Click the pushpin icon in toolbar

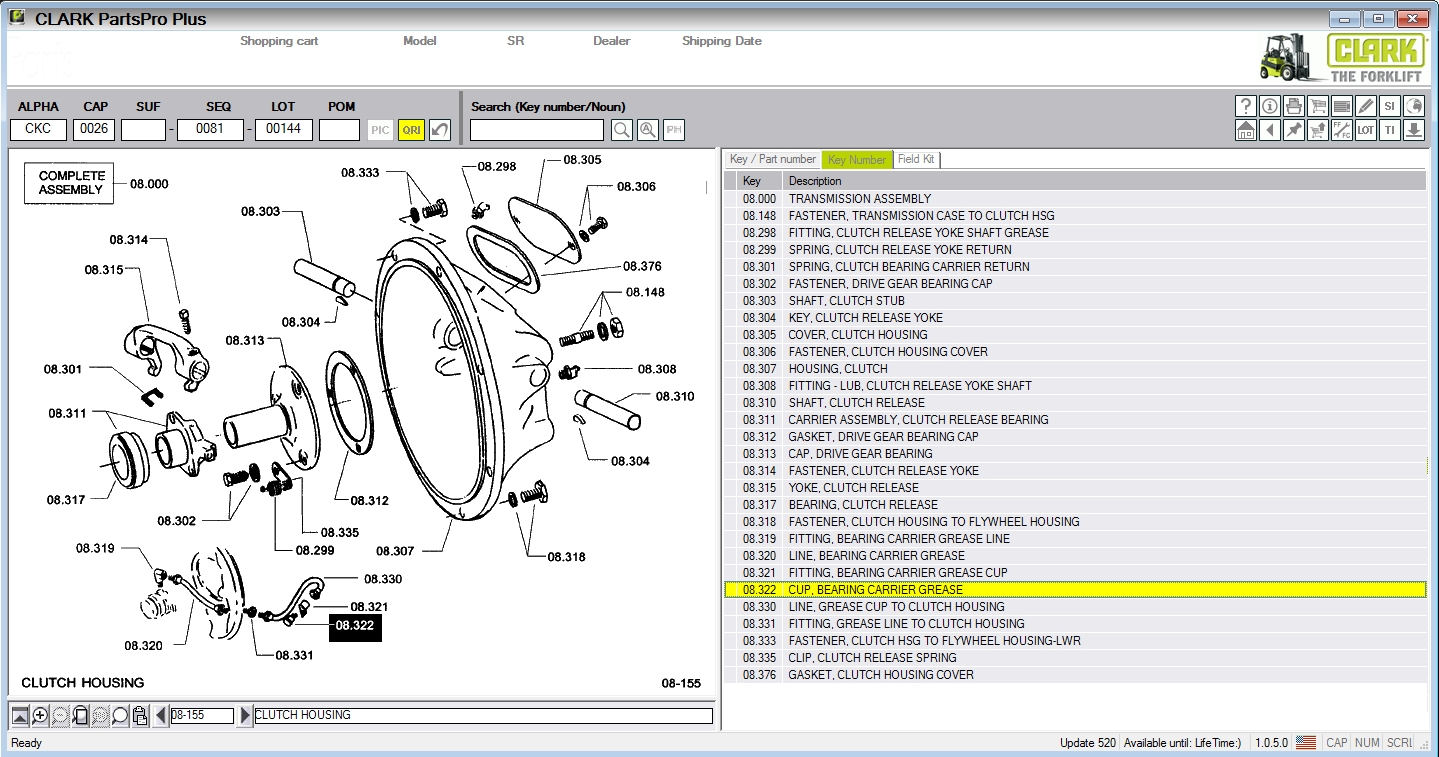click(x=1293, y=130)
